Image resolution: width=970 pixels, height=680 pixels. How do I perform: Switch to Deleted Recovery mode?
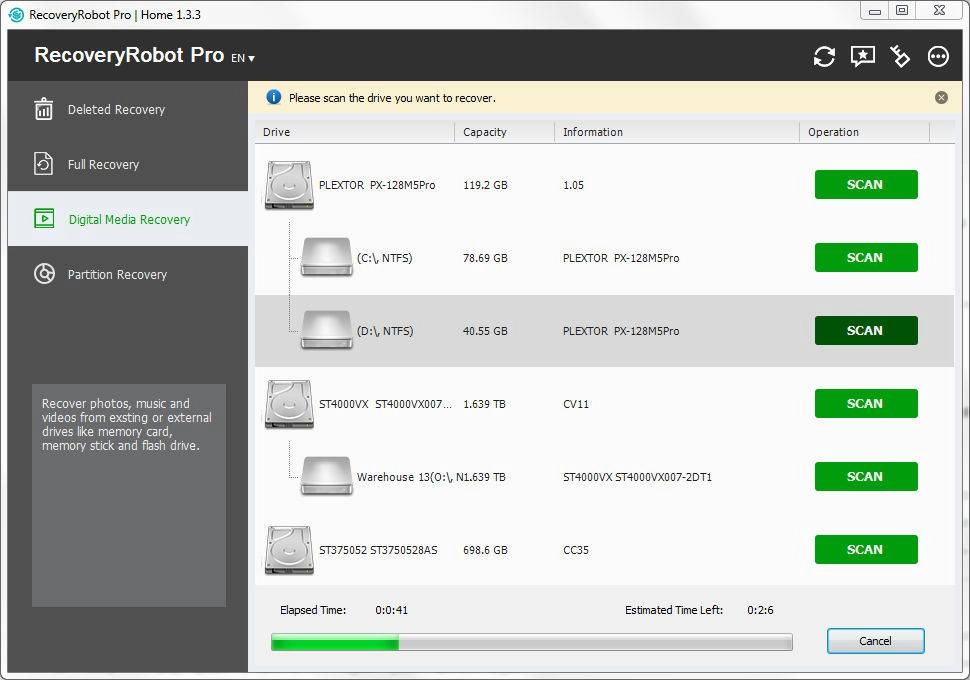coord(127,109)
